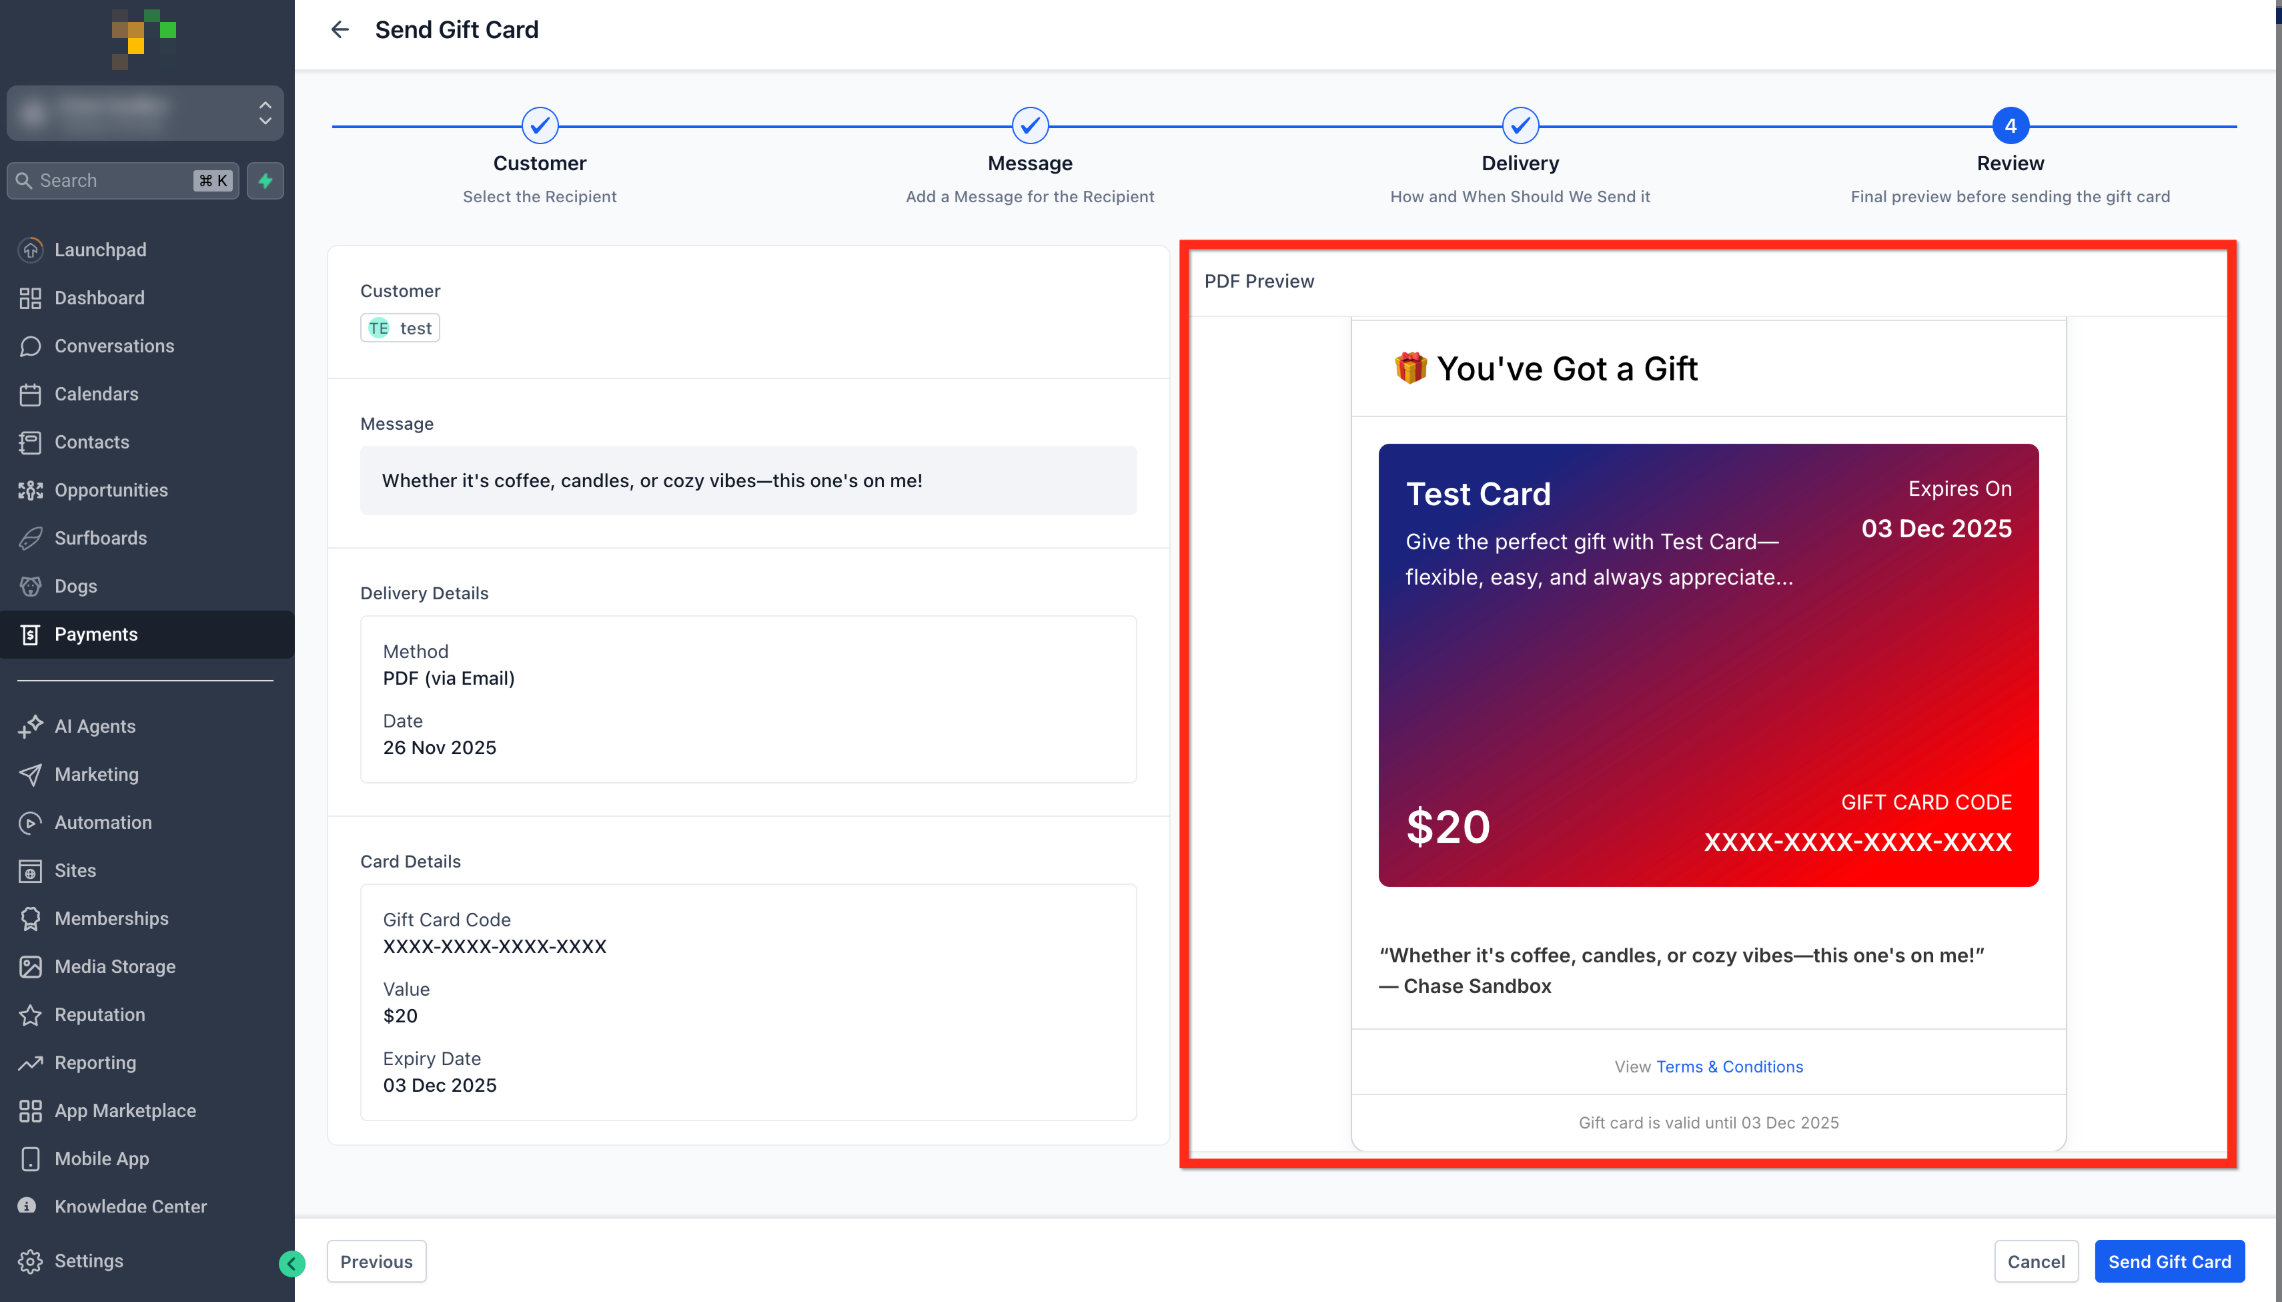Collapse sidebar with green chevron button
This screenshot has height=1302, width=2282.
pos(292,1264)
